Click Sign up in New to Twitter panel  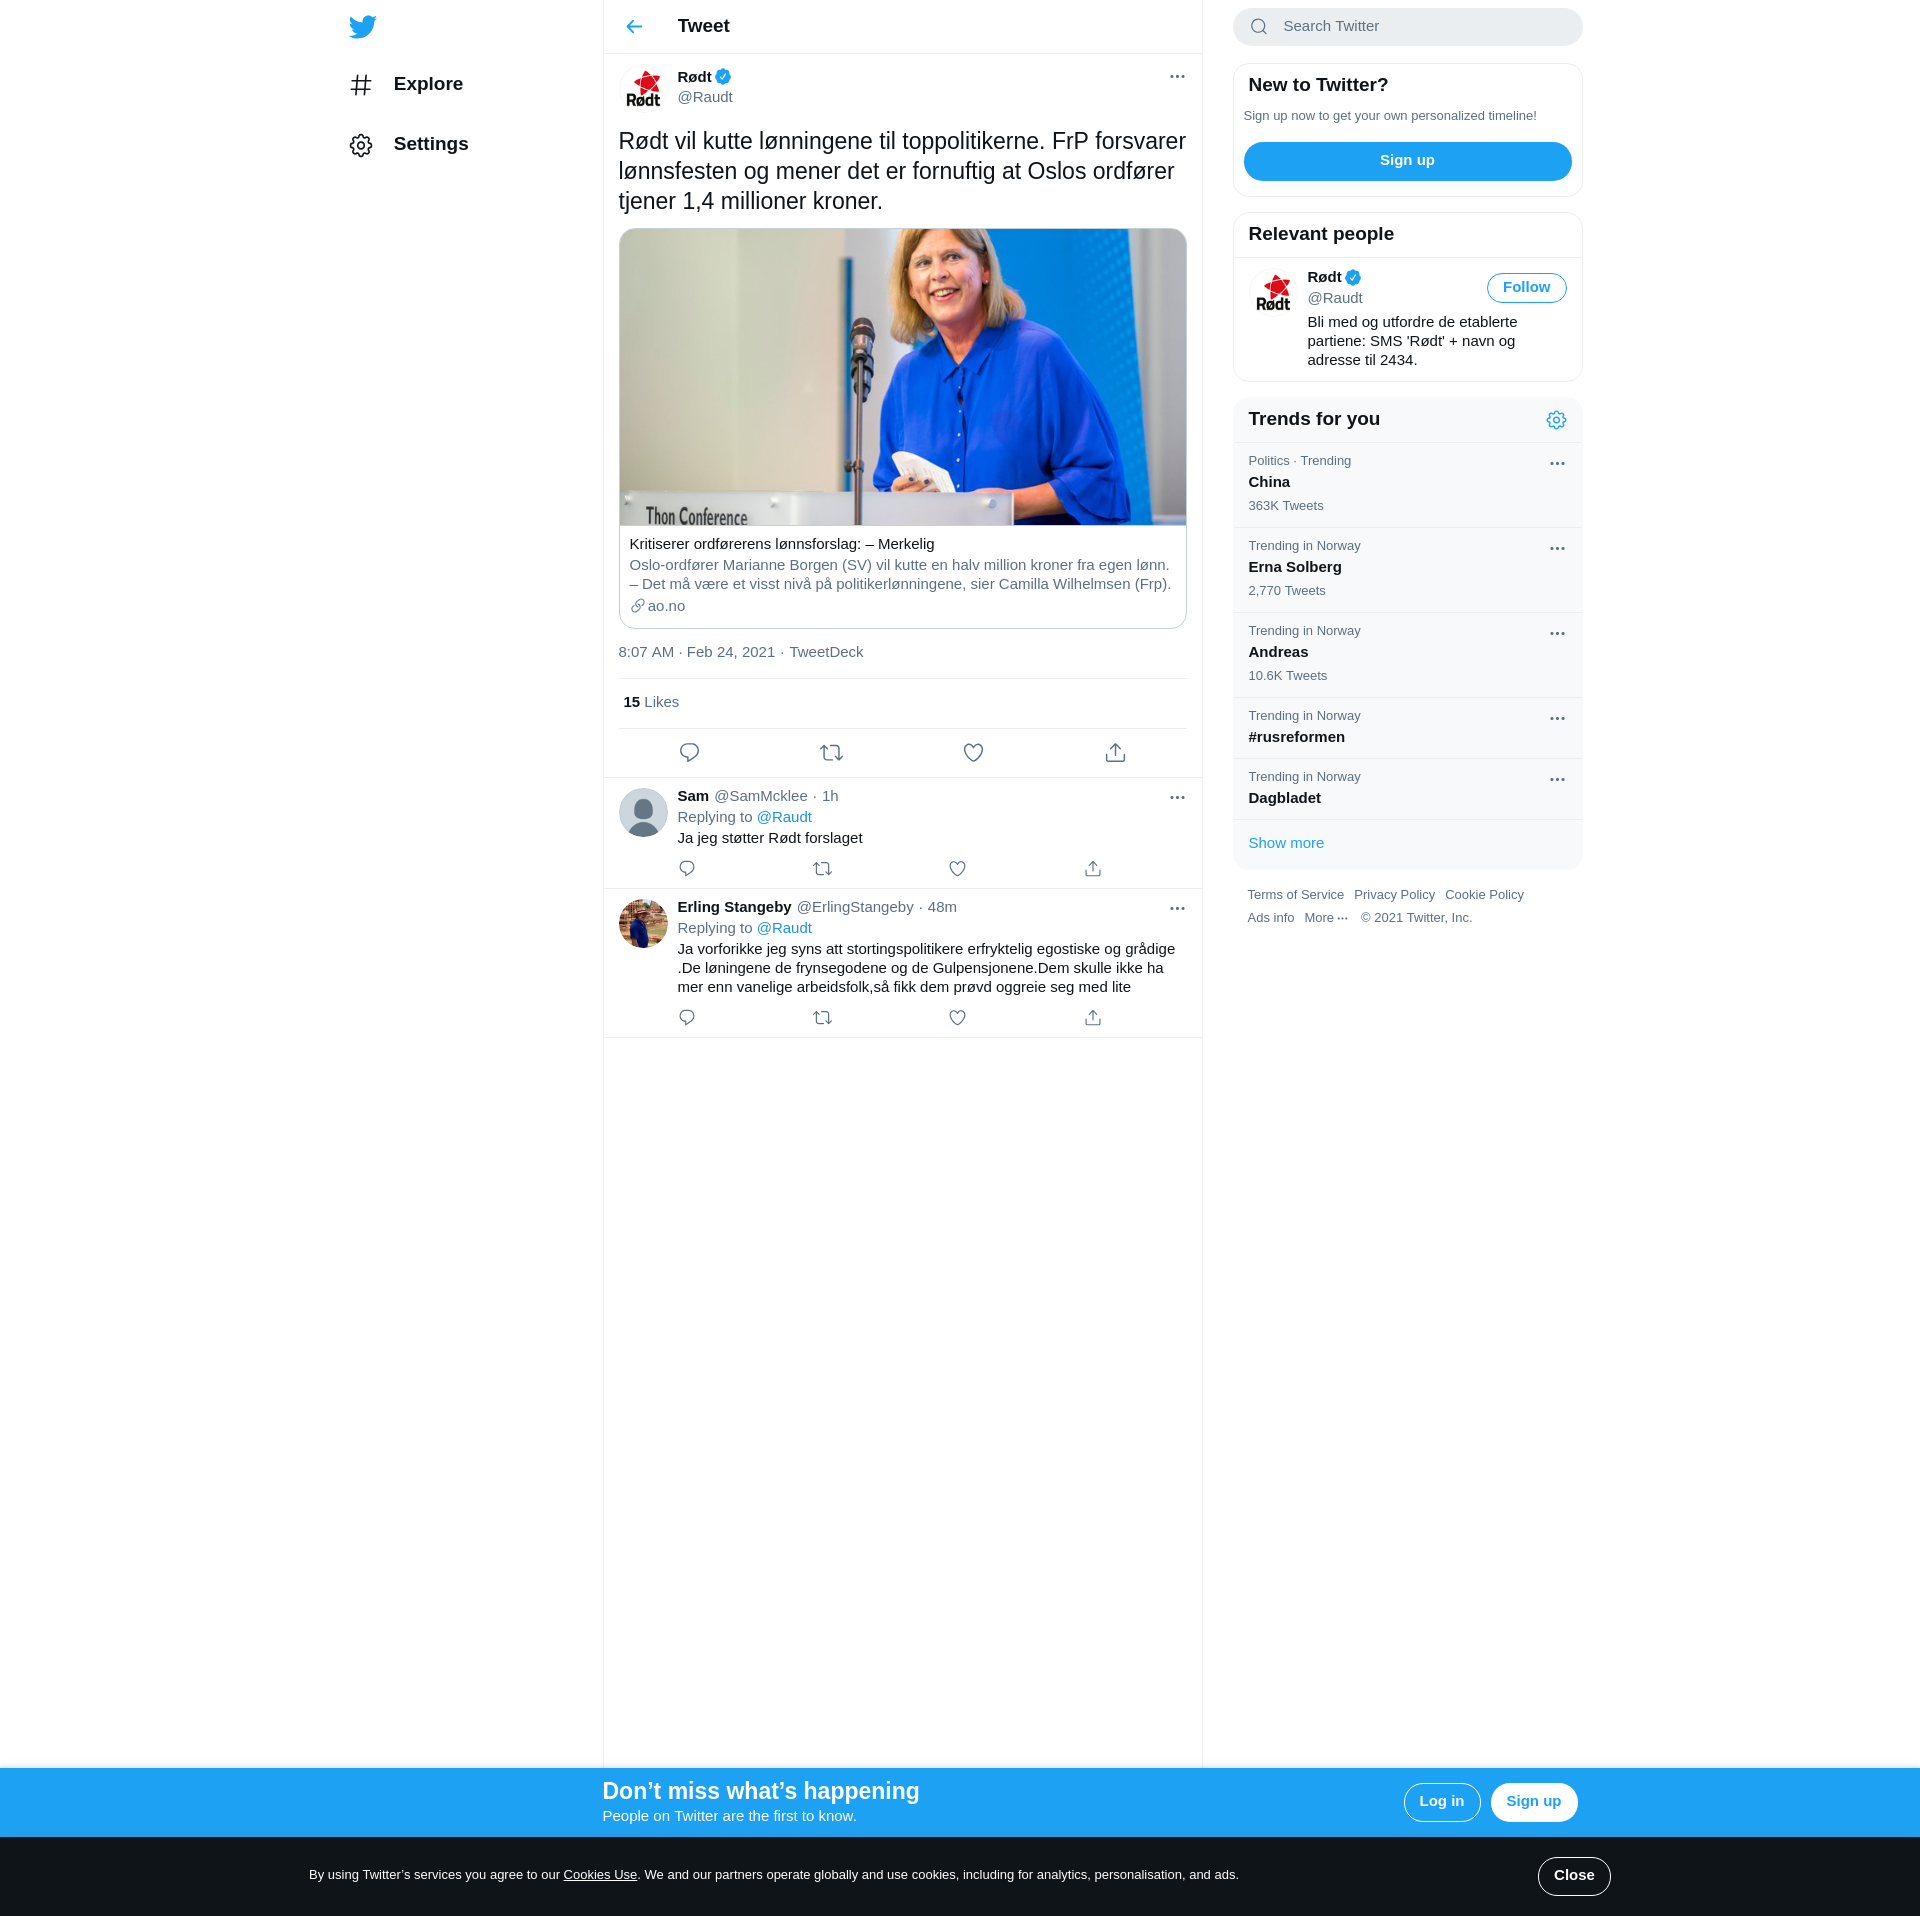pyautogui.click(x=1407, y=161)
